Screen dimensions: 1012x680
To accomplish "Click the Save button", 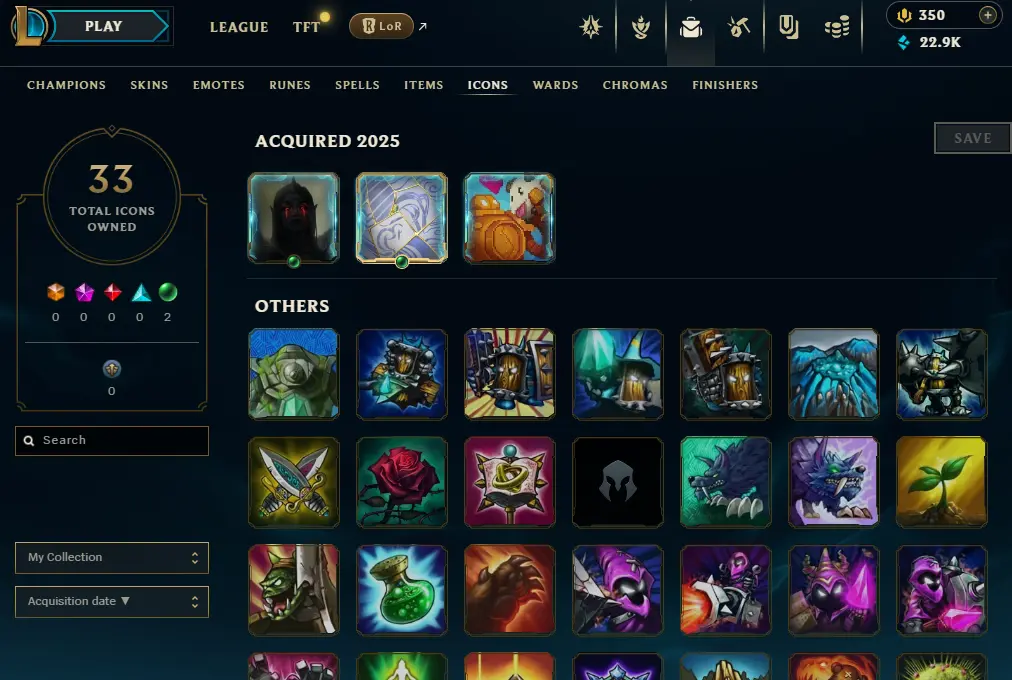I will point(973,138).
